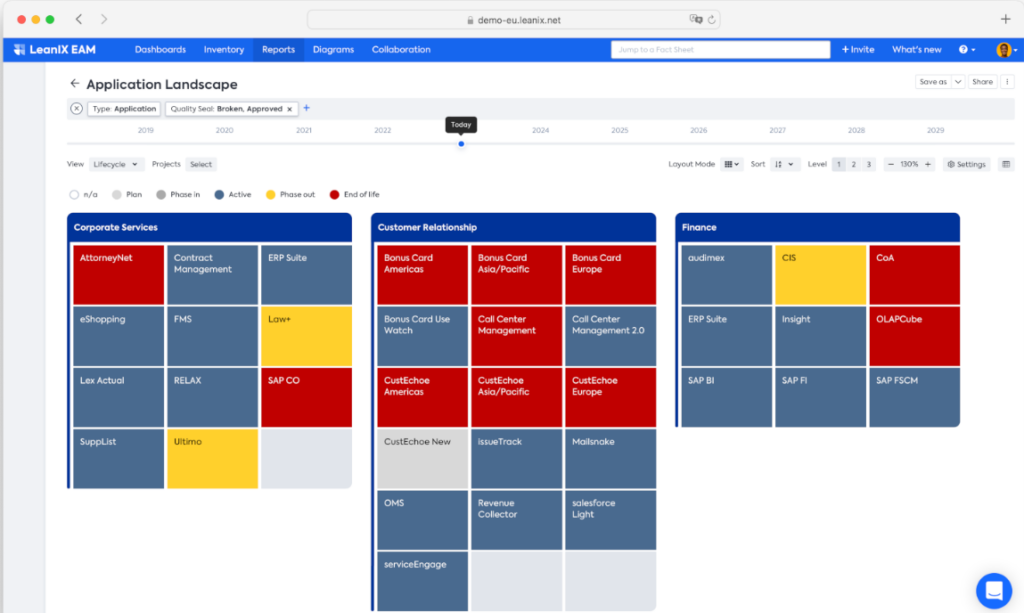The width and height of the screenshot is (1024, 613).
Task: Toggle the Phase out legend item
Action: [290, 195]
